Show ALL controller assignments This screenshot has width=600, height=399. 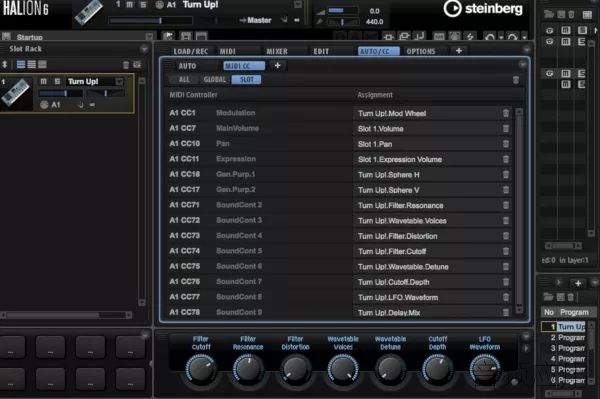(x=184, y=80)
